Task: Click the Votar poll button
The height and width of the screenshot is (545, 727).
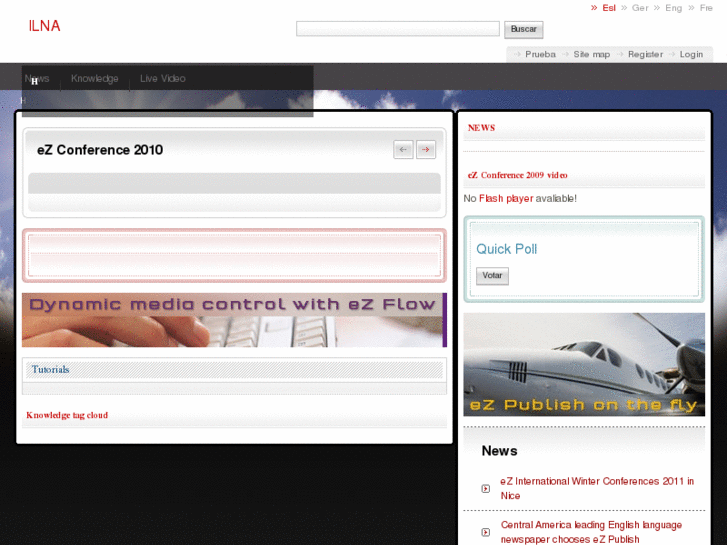Action: (x=492, y=276)
